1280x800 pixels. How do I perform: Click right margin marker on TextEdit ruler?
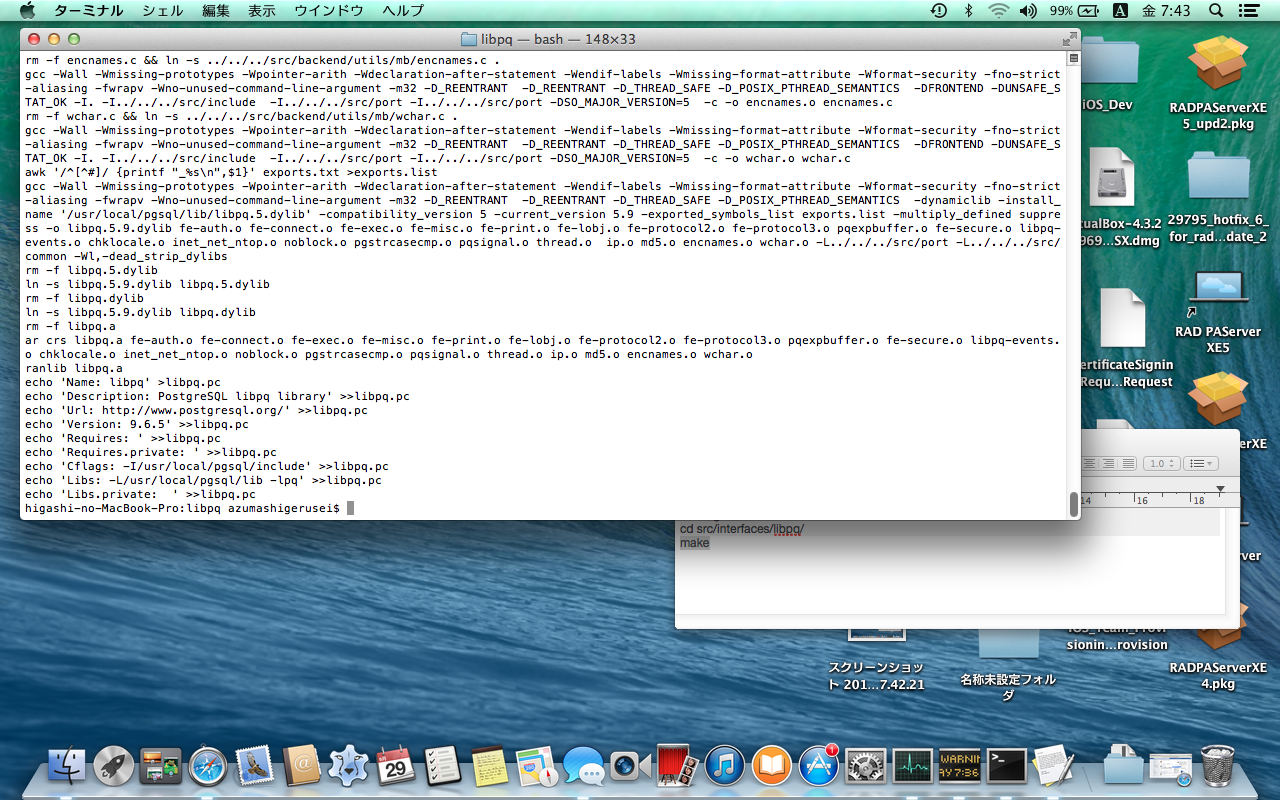coord(1220,489)
